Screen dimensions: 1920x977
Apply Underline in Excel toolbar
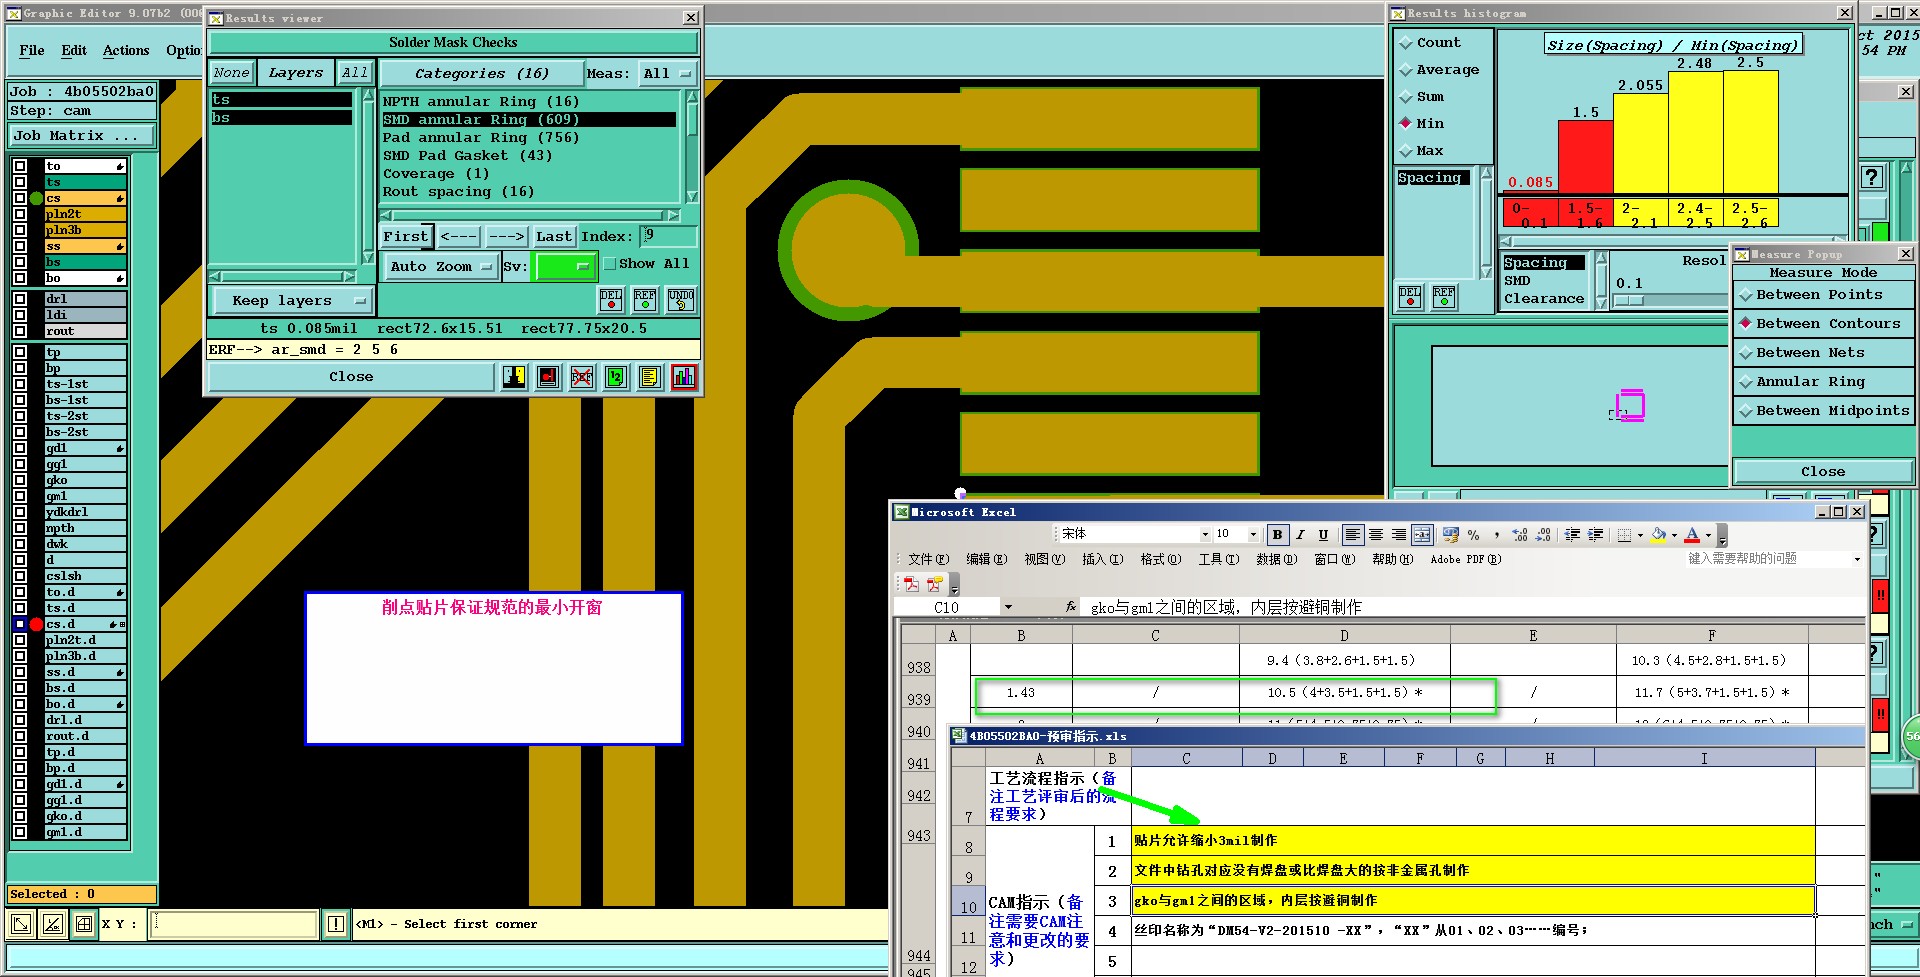[1323, 535]
